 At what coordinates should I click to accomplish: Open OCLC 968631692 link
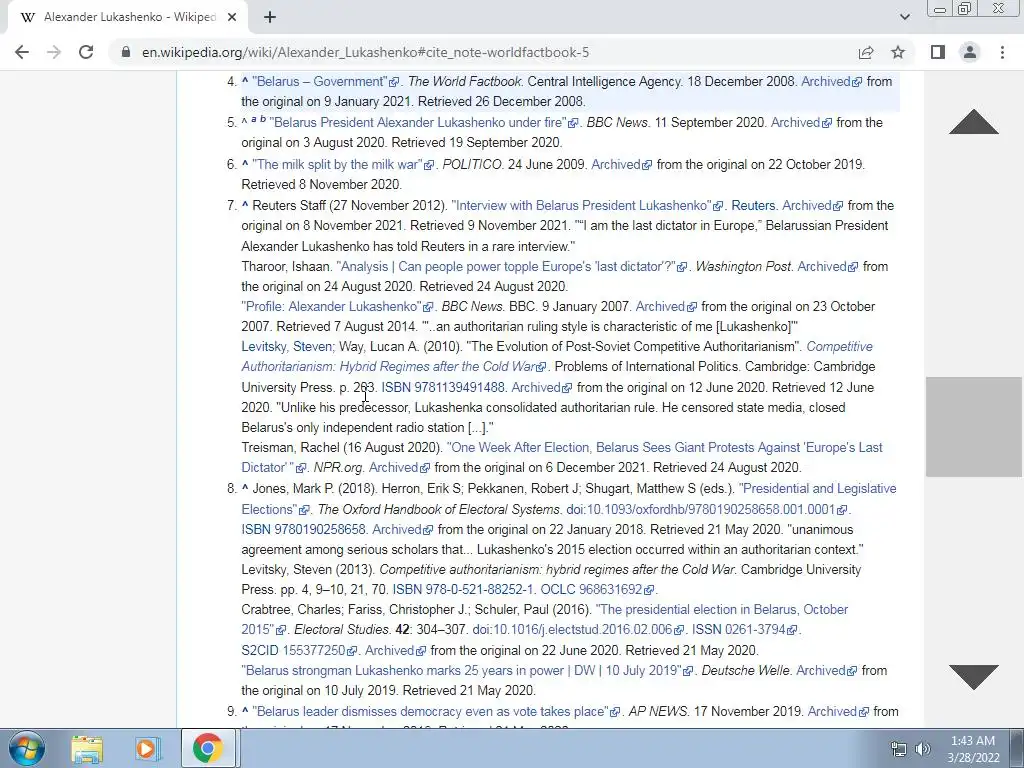point(597,590)
